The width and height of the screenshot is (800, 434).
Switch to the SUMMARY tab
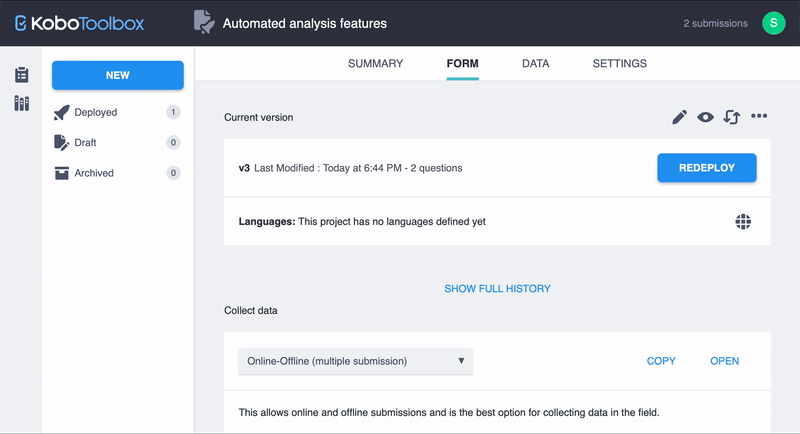coord(375,64)
